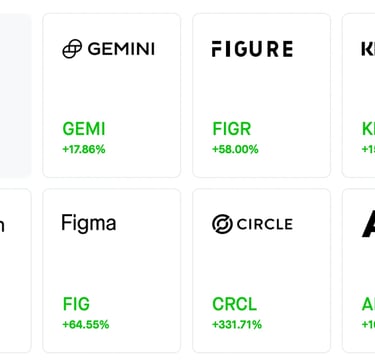
Task: Open the FIGR ticker link
Action: click(232, 129)
